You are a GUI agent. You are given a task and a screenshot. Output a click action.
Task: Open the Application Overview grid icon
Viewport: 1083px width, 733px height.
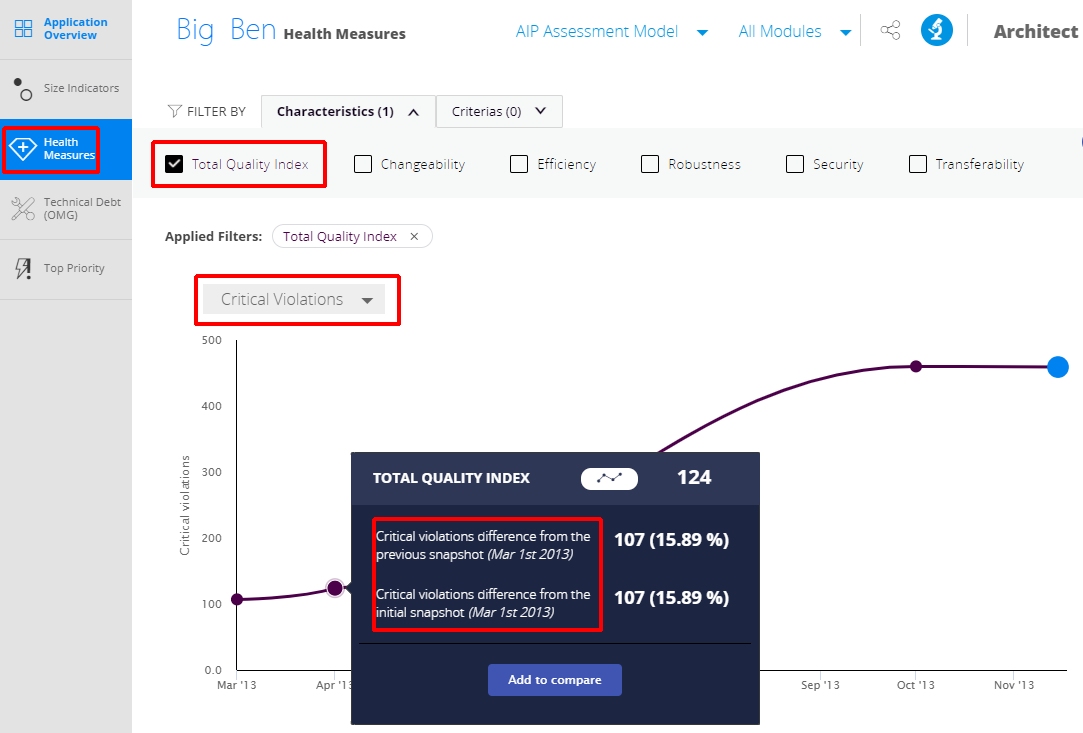pyautogui.click(x=23, y=28)
